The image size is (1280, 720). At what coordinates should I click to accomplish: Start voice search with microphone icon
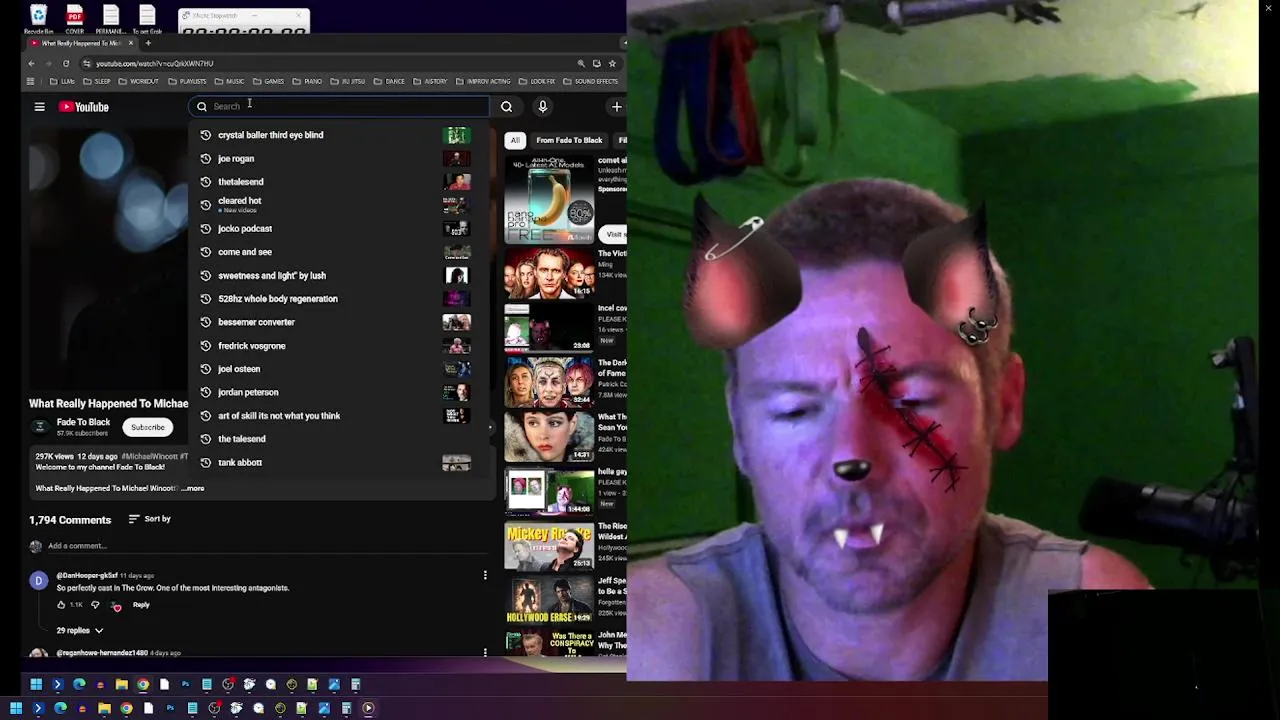(x=543, y=107)
